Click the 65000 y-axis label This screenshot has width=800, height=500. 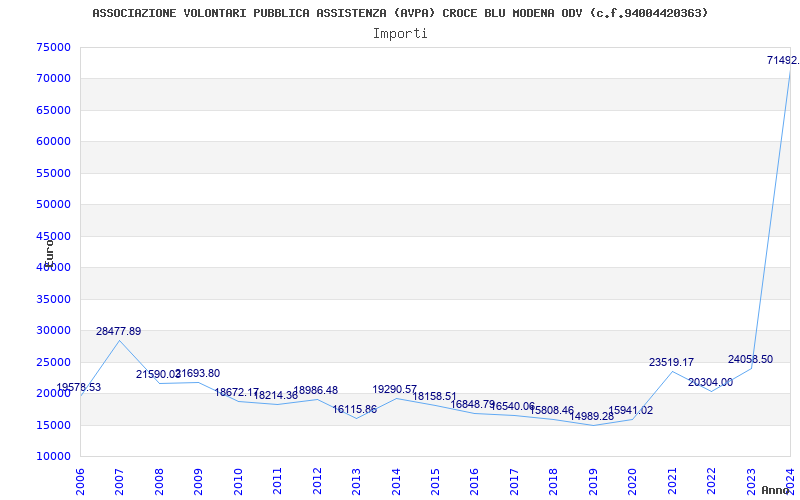coord(54,110)
